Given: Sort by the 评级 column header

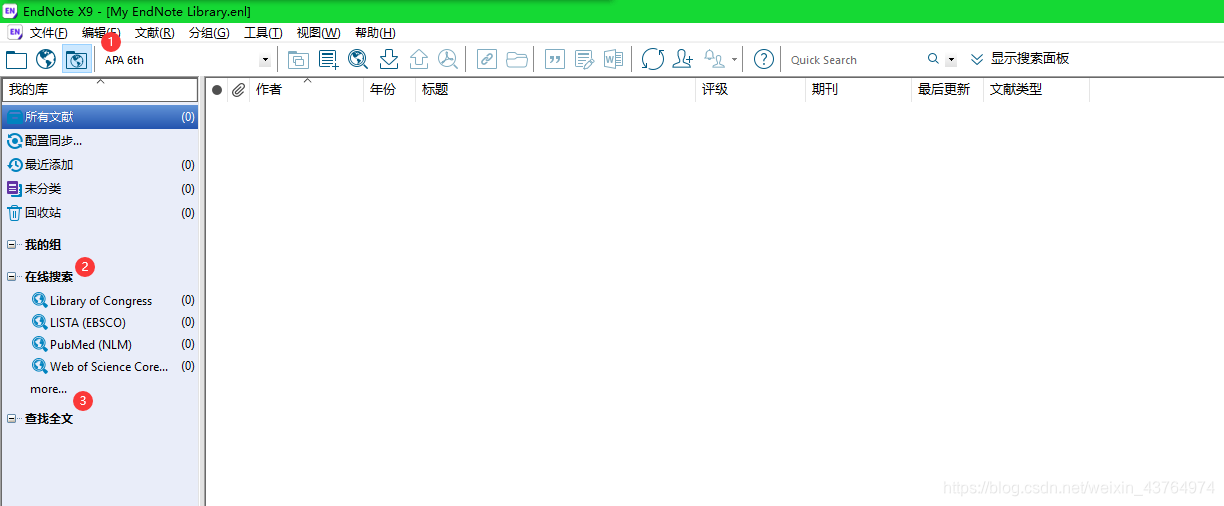Looking at the screenshot, I should [x=750, y=90].
